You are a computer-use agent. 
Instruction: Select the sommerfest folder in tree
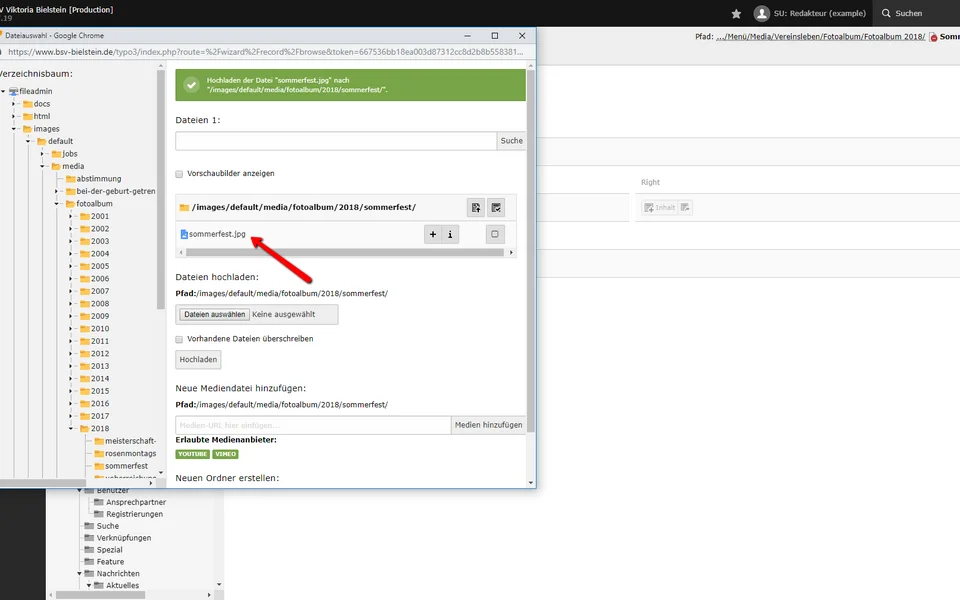click(x=127, y=466)
